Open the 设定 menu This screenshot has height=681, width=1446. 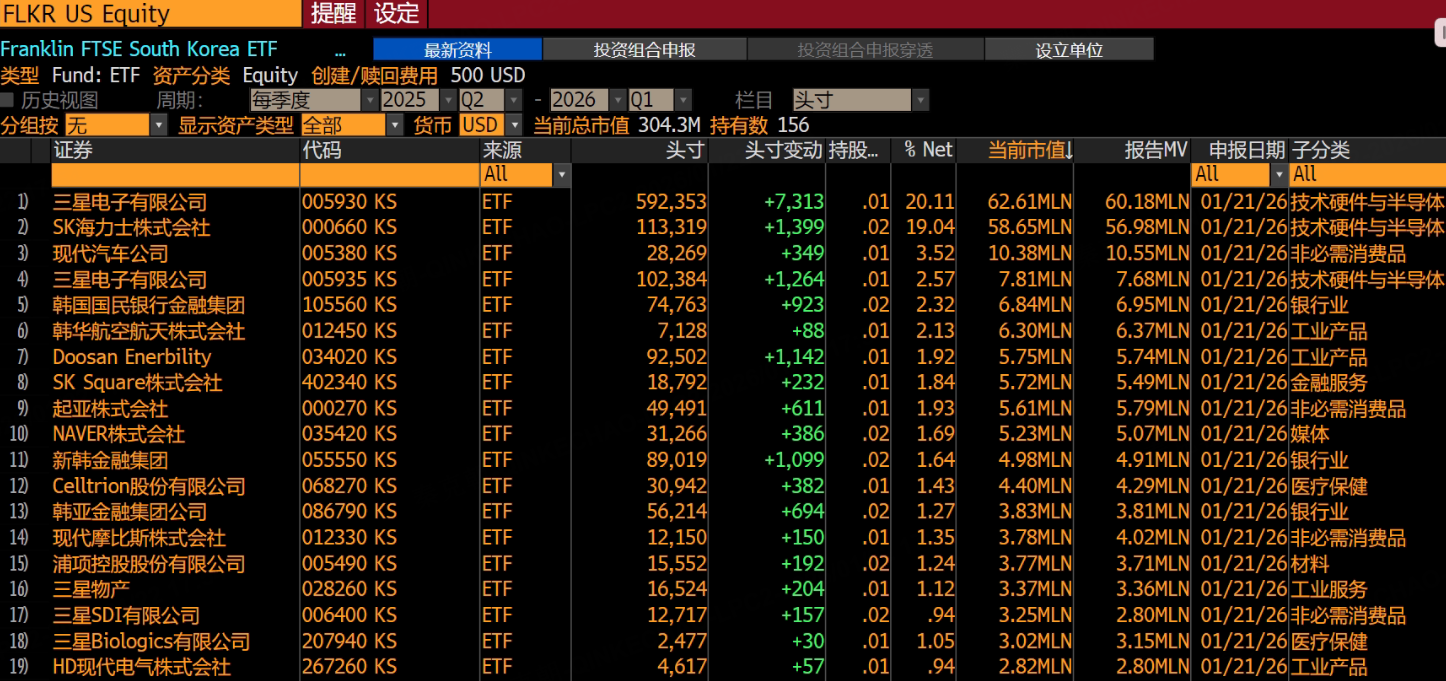tap(397, 14)
